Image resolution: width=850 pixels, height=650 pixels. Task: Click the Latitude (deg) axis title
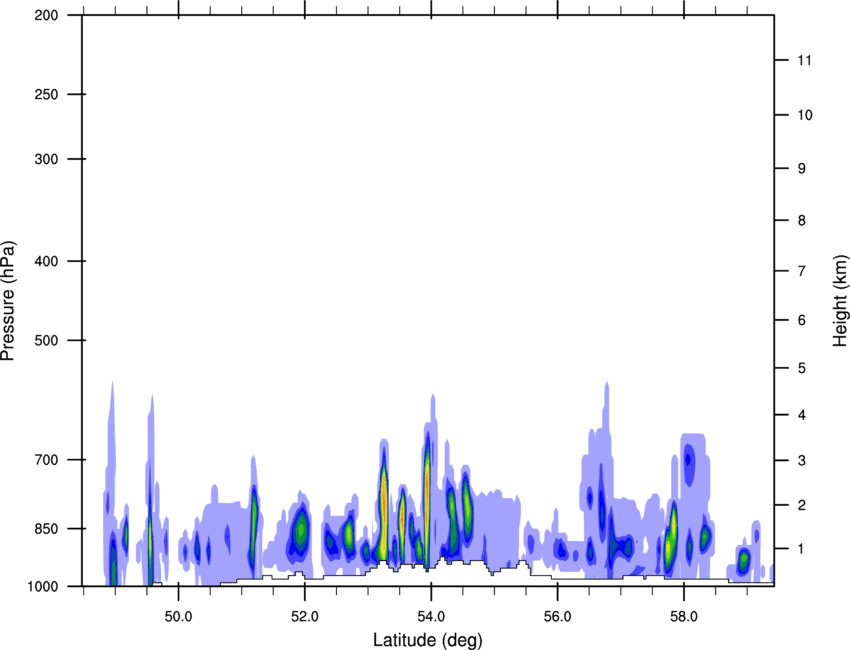click(427, 640)
